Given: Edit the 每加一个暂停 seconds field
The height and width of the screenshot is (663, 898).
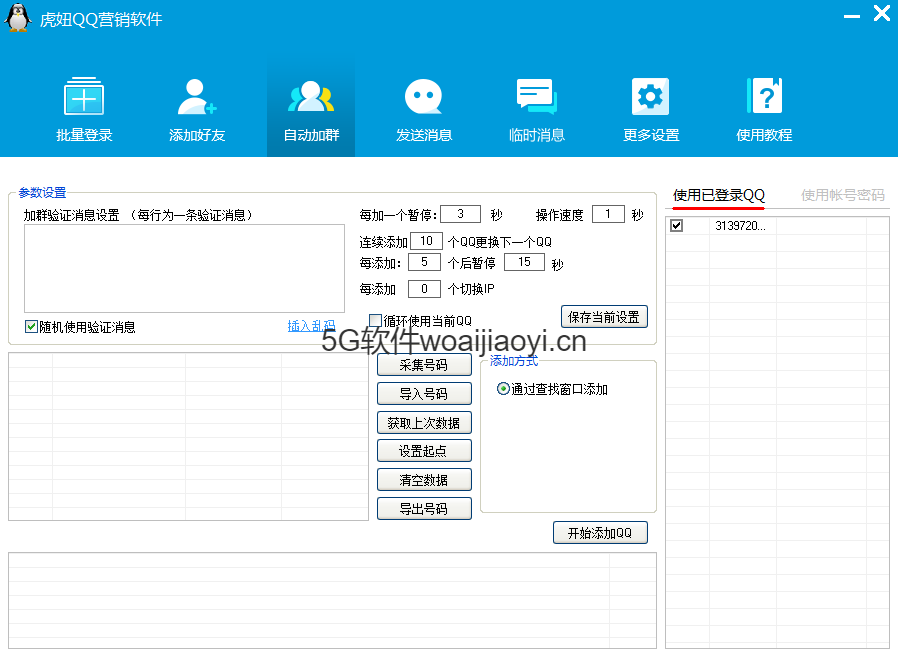Looking at the screenshot, I should (x=460, y=214).
